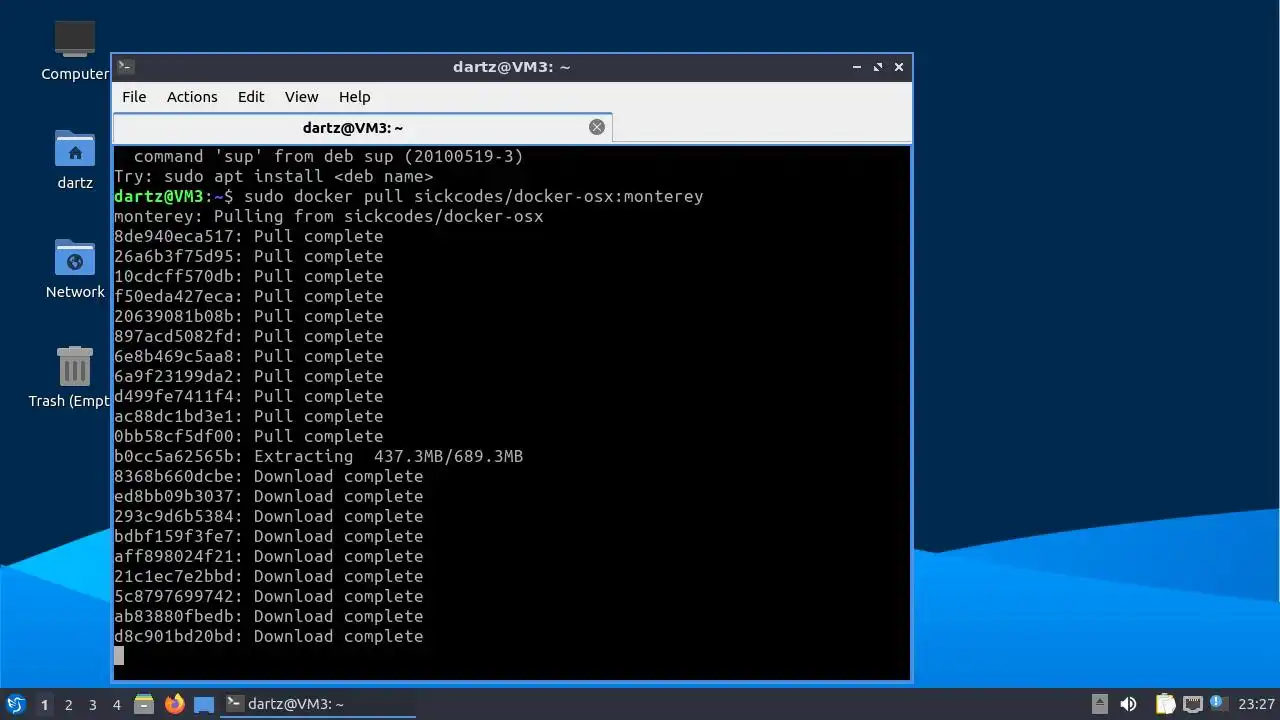The width and height of the screenshot is (1280, 720).
Task: Open the Lubuntu start menu
Action: pyautogui.click(x=15, y=704)
